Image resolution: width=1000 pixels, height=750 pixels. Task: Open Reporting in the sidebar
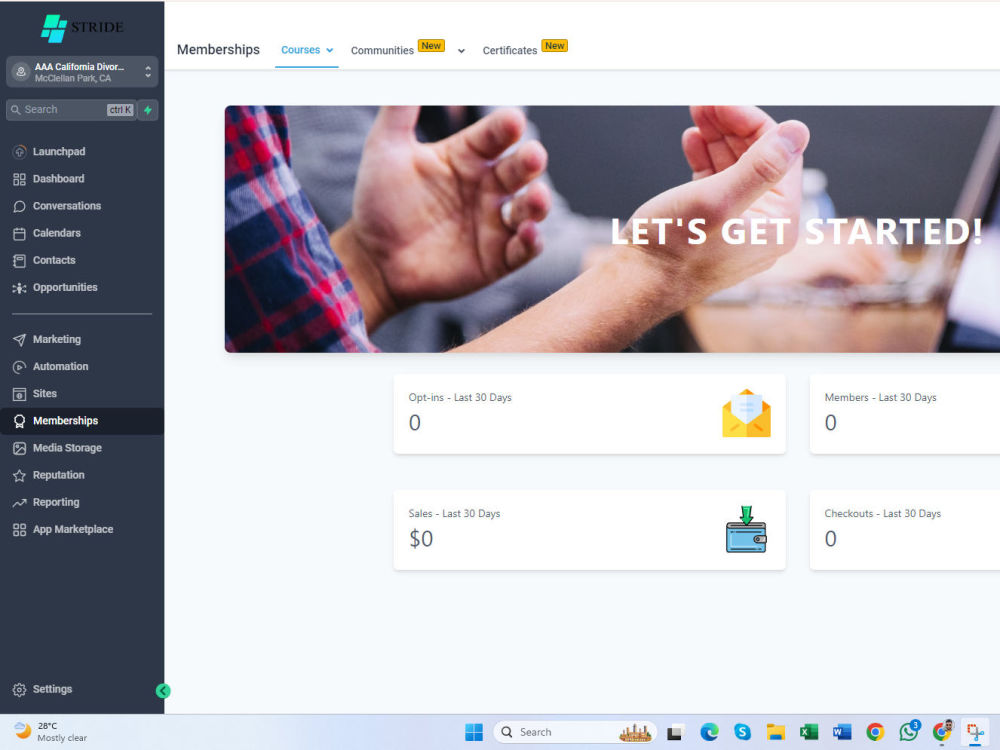coord(55,503)
